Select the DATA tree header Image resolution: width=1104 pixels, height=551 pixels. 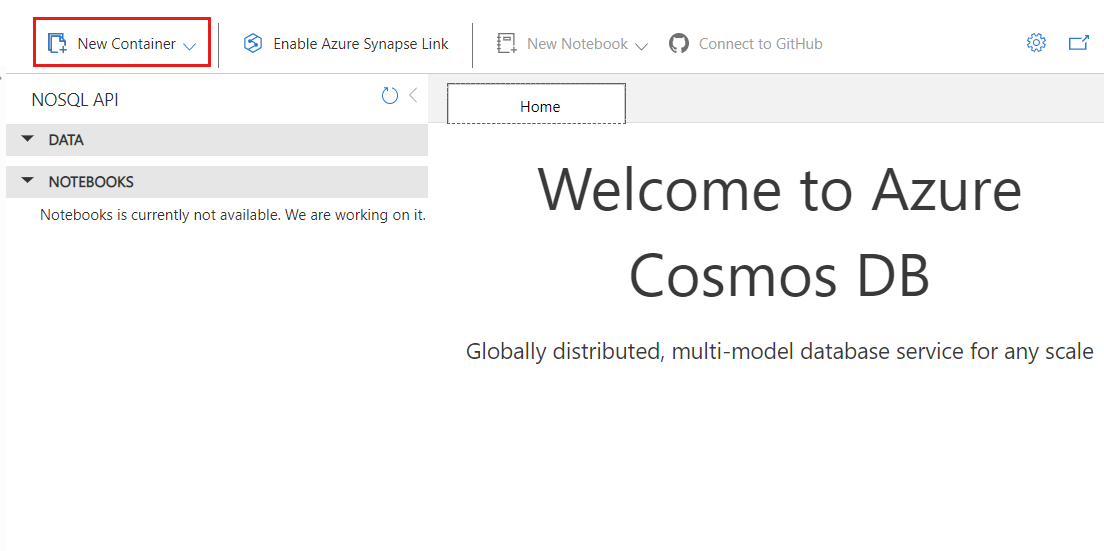(66, 140)
